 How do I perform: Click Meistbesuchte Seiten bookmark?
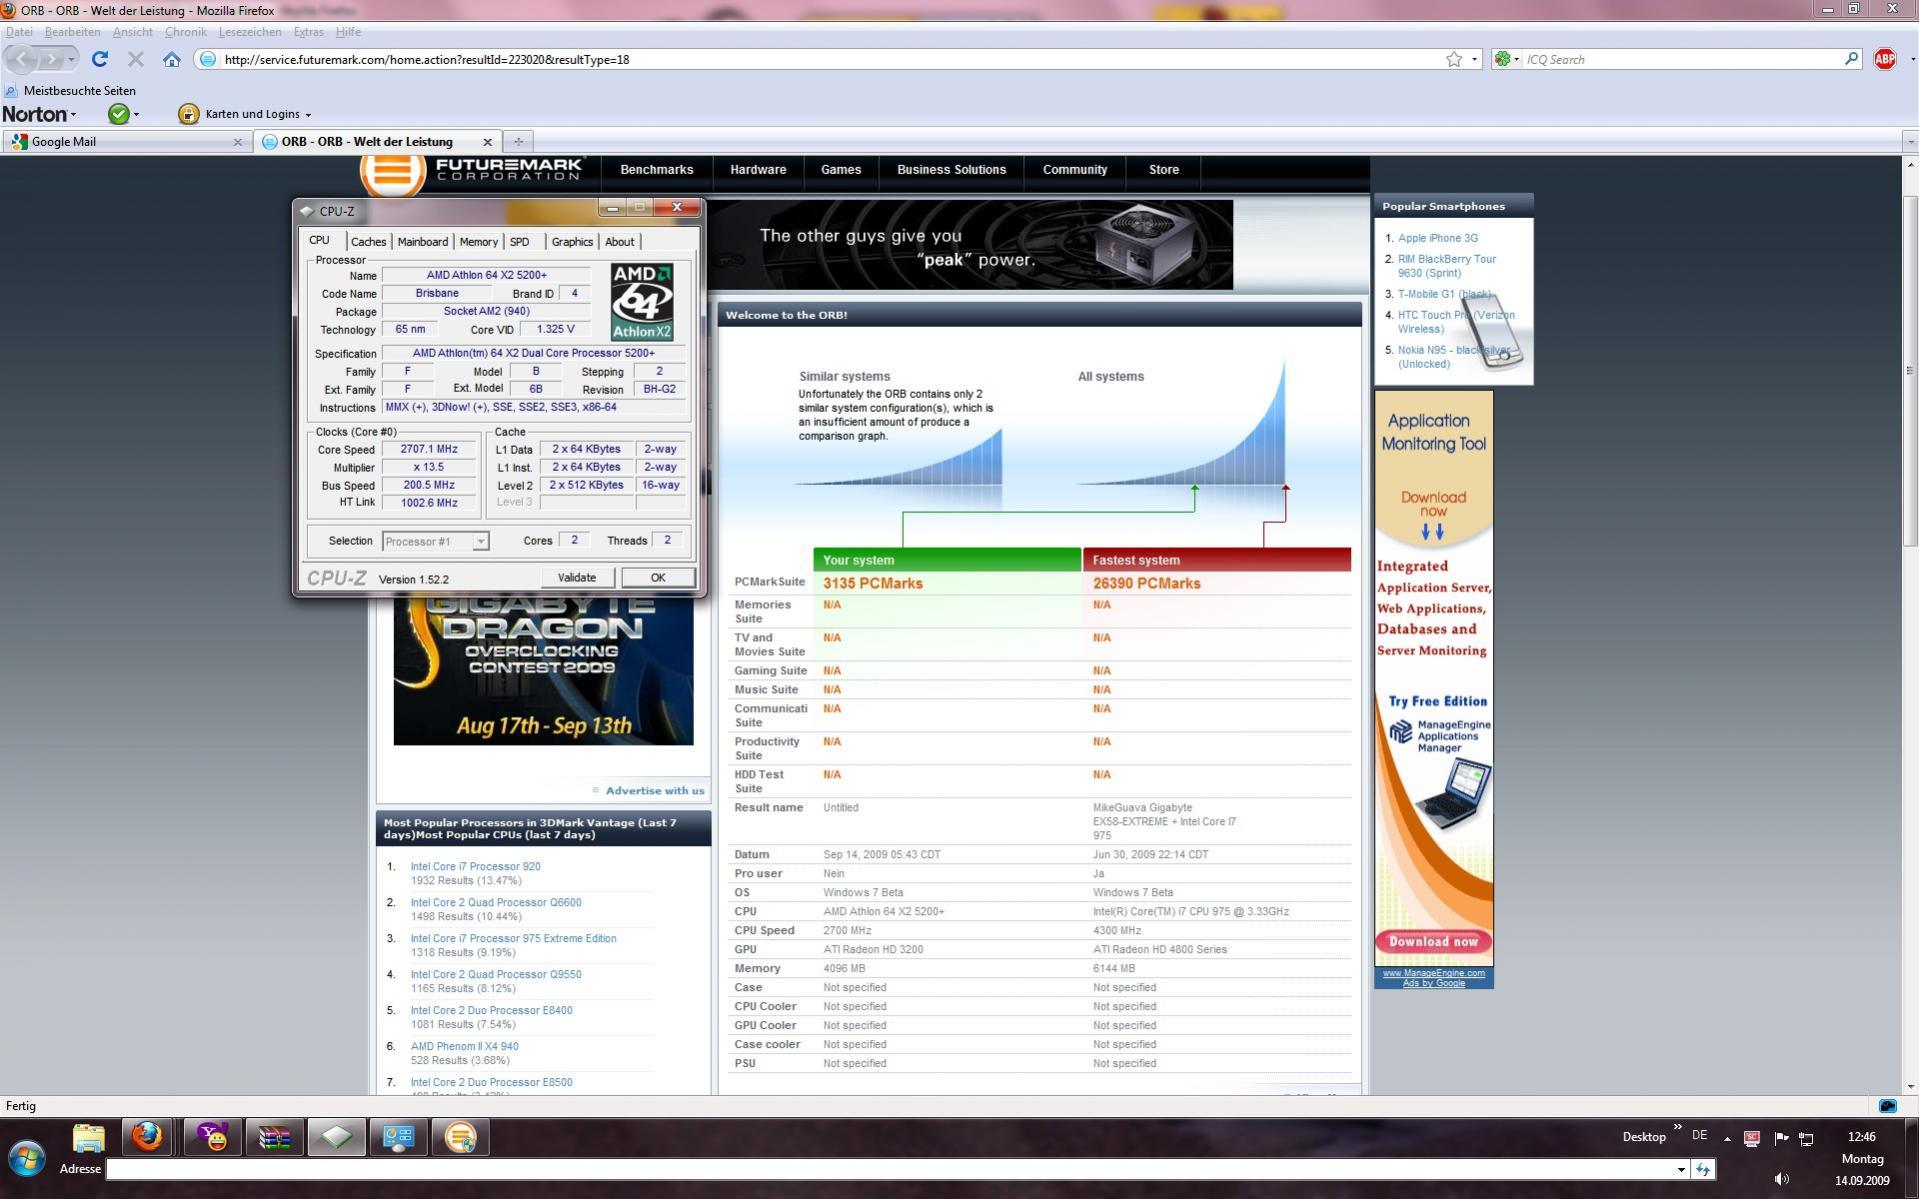pyautogui.click(x=79, y=90)
